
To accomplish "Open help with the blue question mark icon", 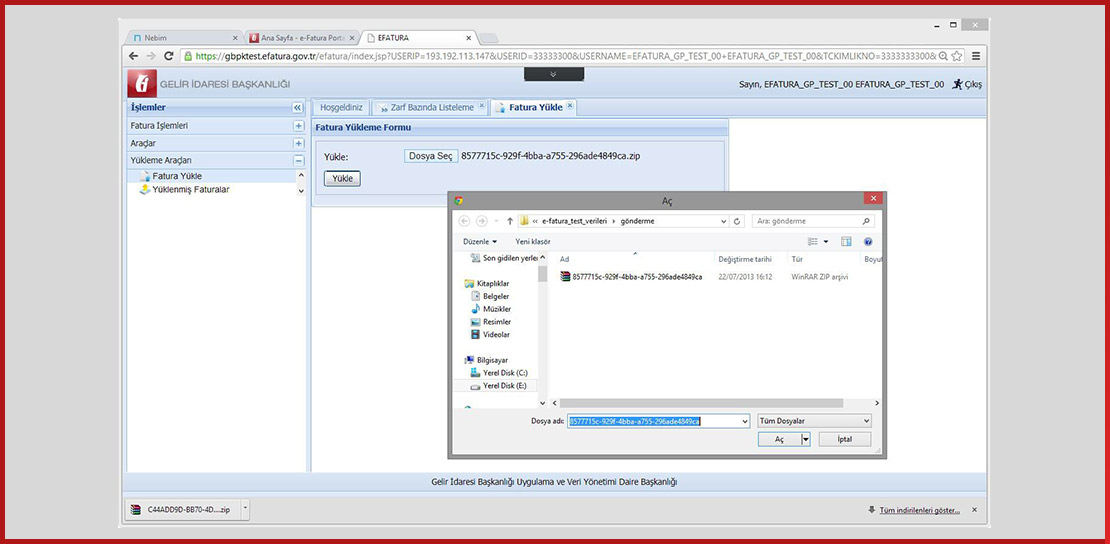I will pos(868,242).
